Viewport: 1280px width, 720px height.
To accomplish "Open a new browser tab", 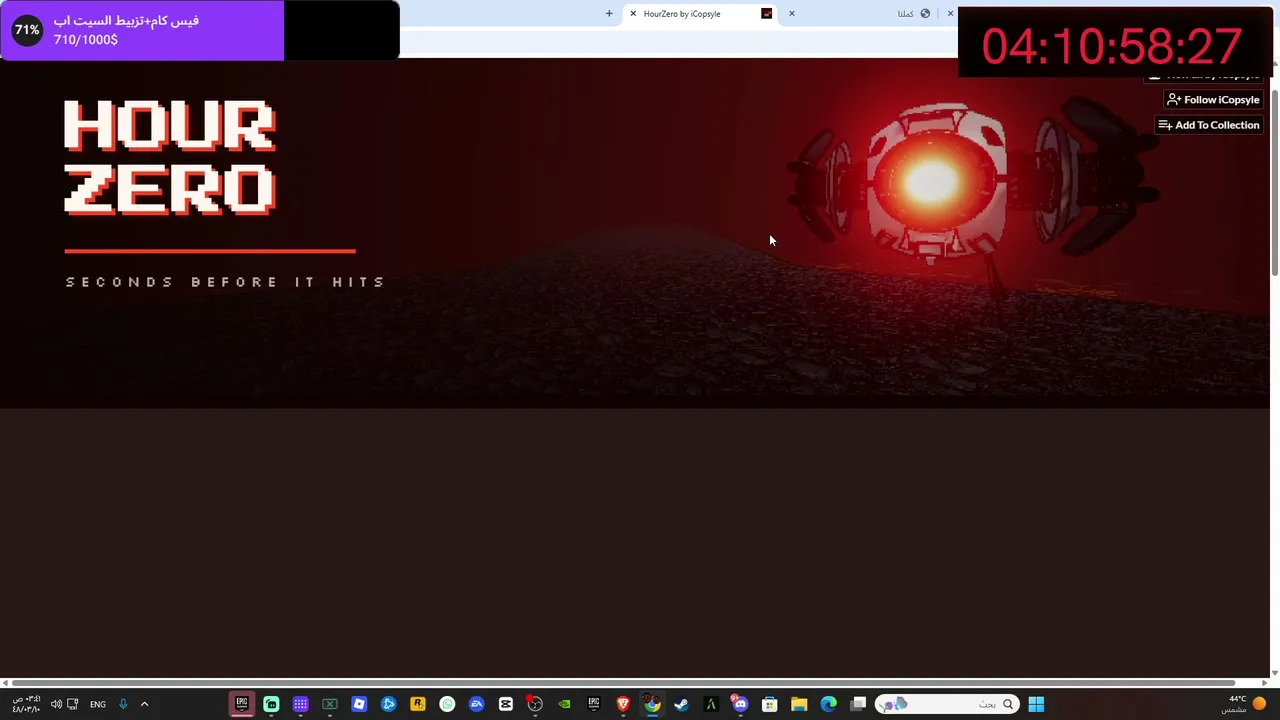I will coord(609,13).
